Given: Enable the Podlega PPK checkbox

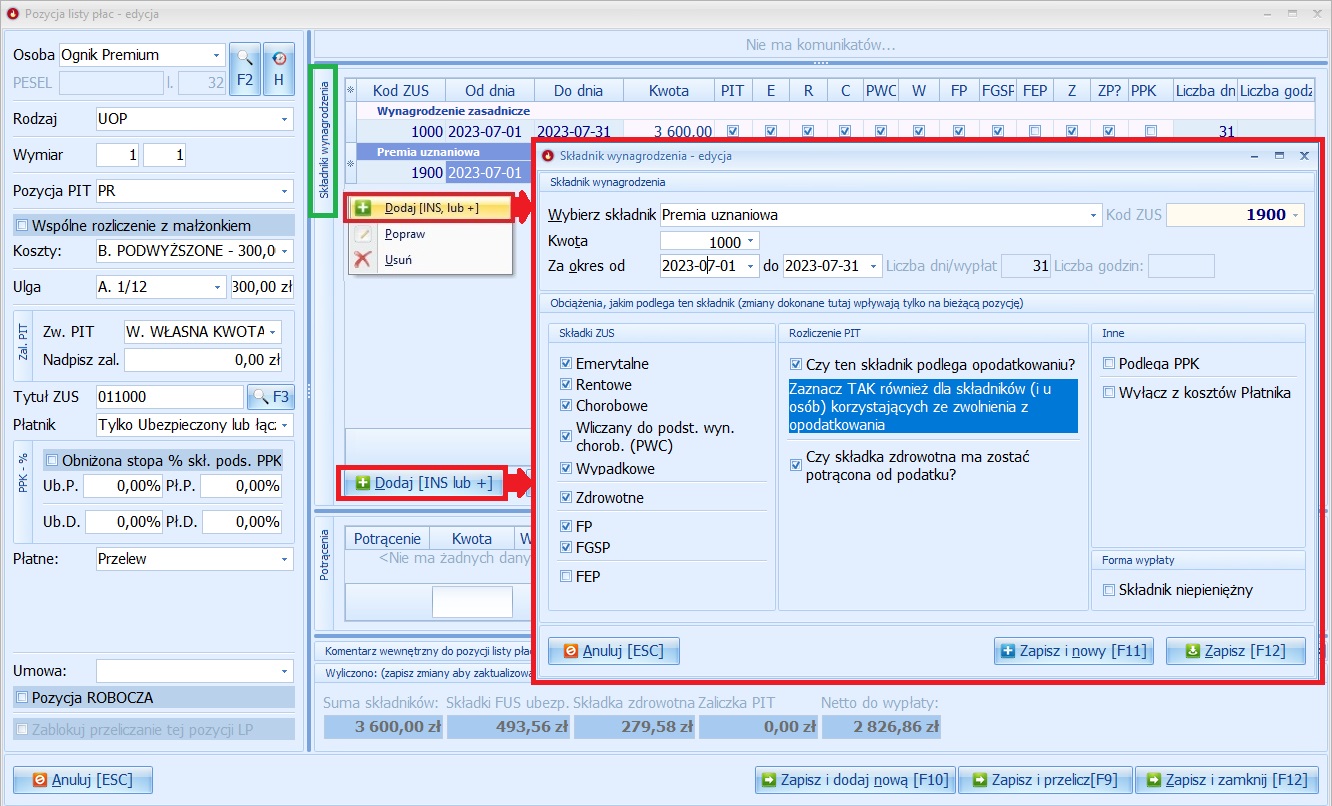Looking at the screenshot, I should click(x=1108, y=364).
